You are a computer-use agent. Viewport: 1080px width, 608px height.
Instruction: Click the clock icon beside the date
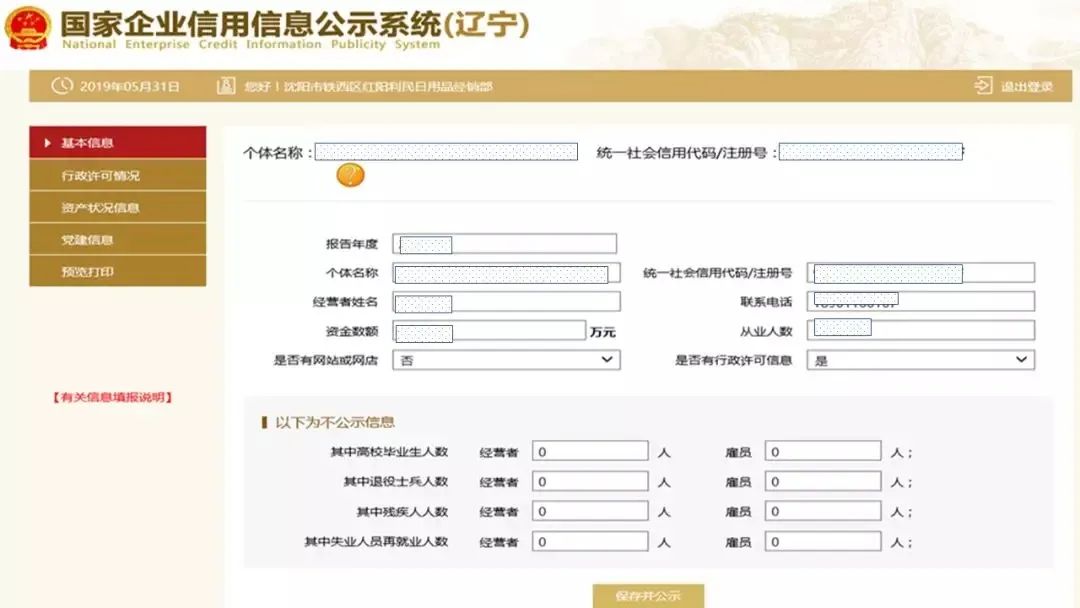click(62, 87)
